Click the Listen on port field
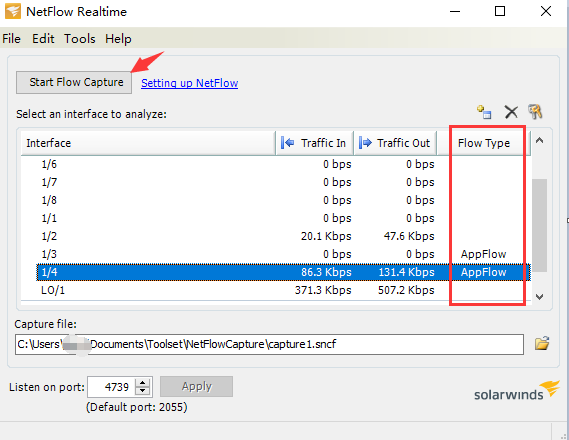This screenshot has height=440, width=569. (x=111, y=387)
